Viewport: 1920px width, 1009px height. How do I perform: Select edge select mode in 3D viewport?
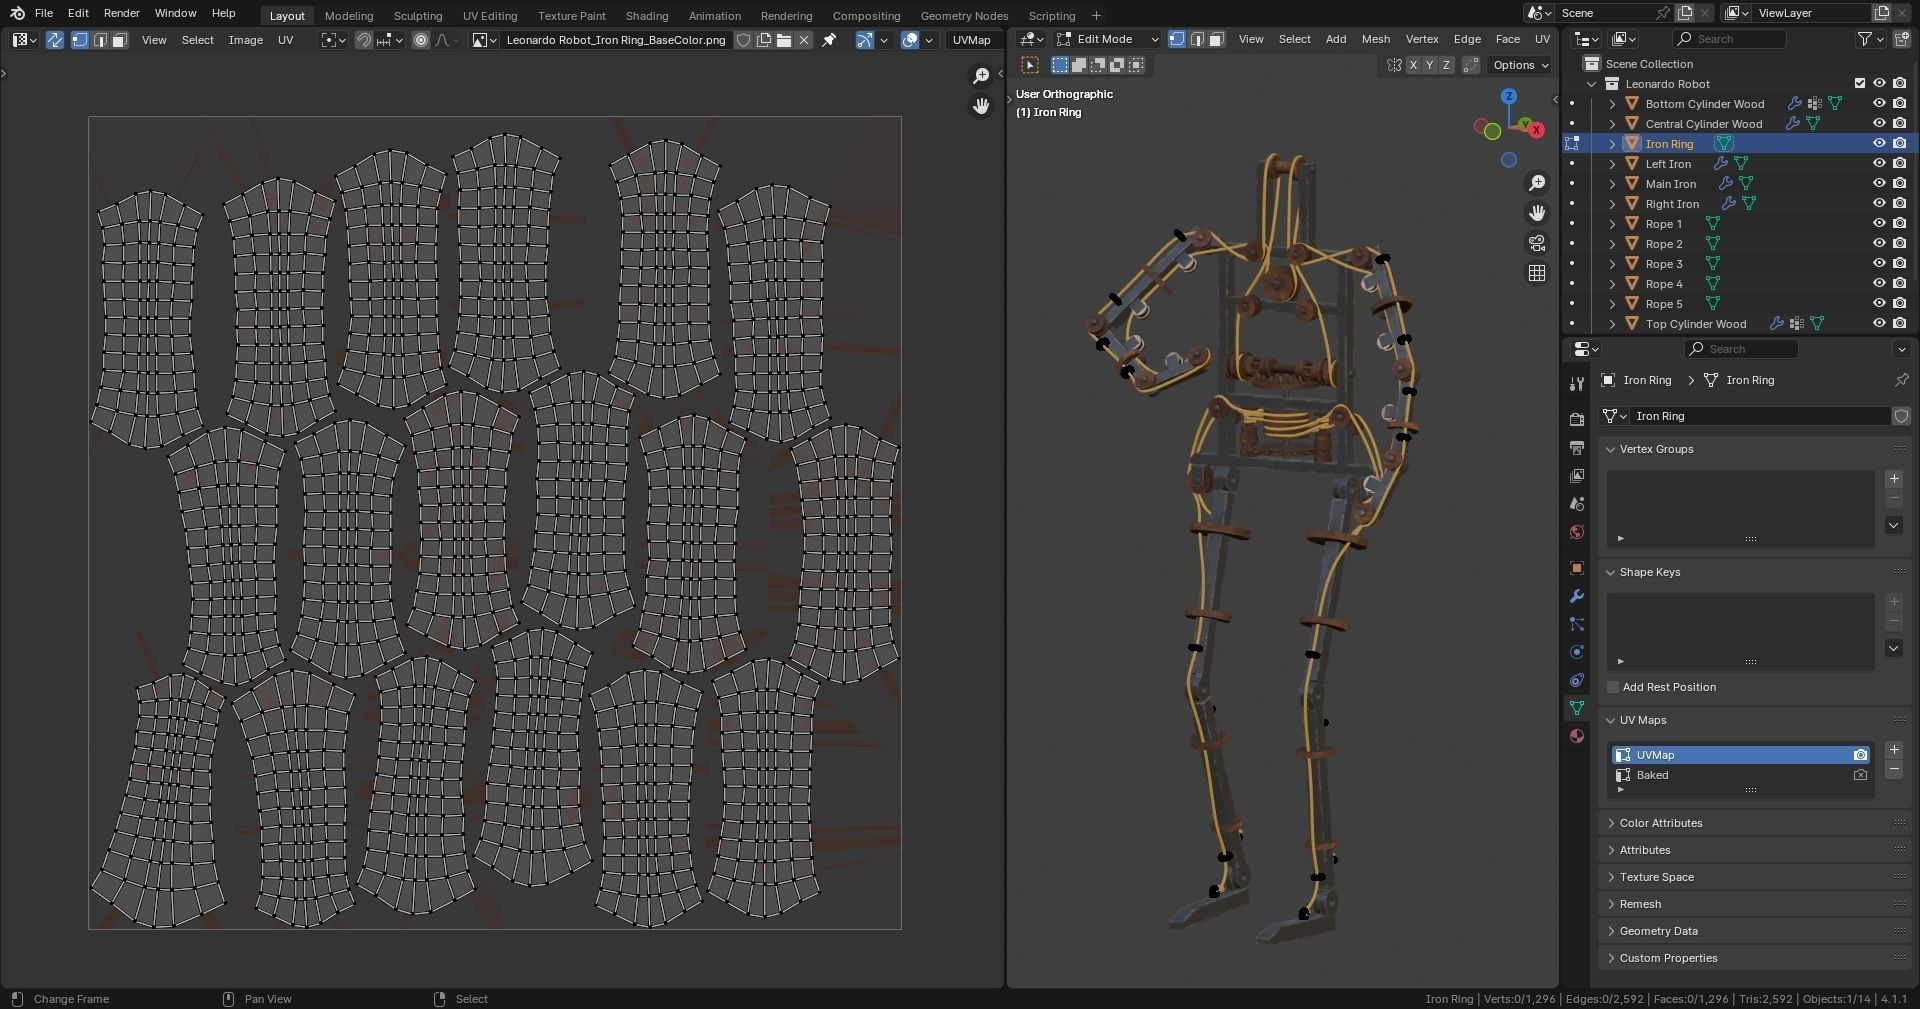1197,39
